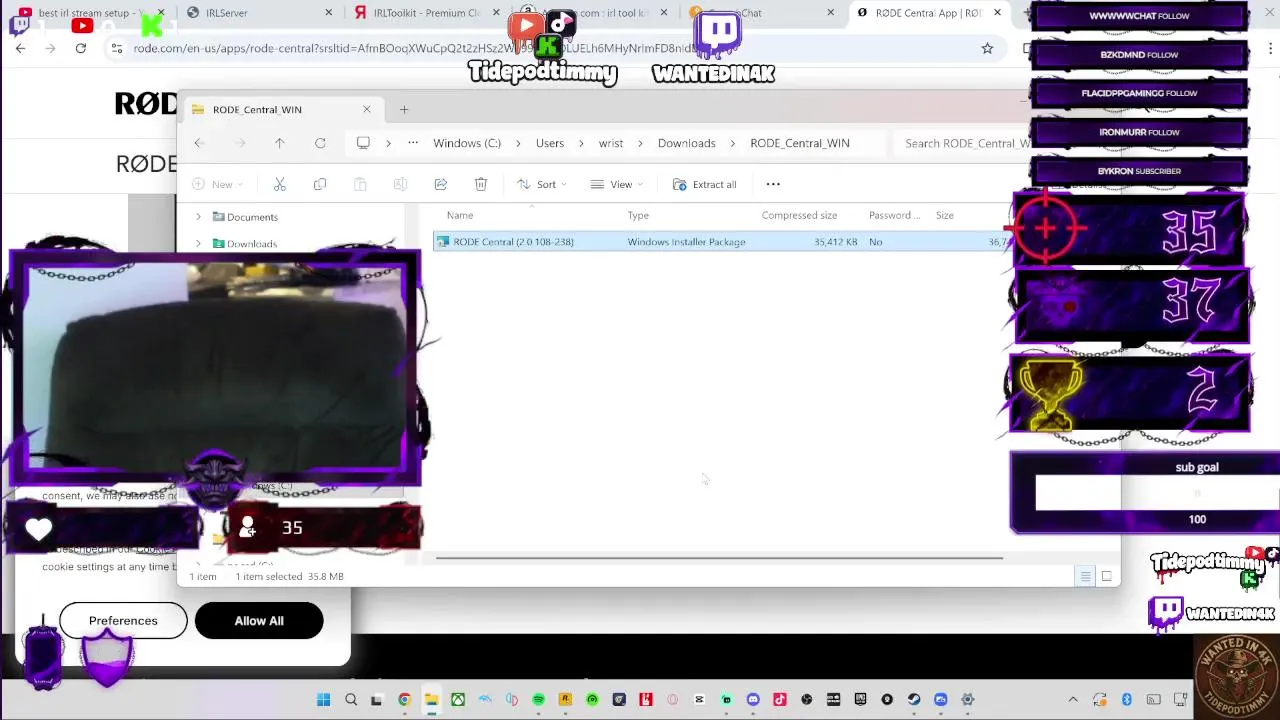Go to Users in the breadcrumb
The image size is (1280, 720).
pos(550,143)
